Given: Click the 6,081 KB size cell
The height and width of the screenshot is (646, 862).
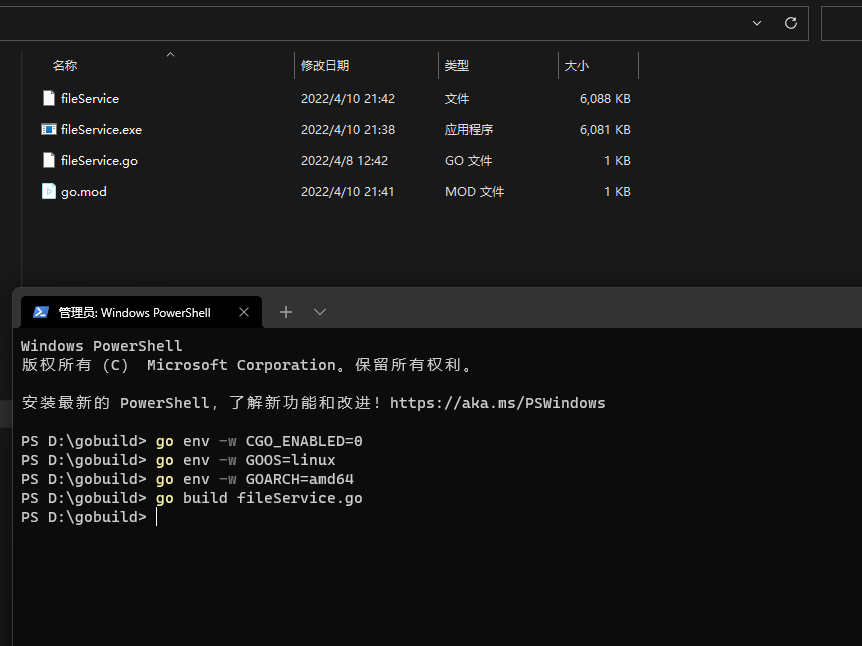Looking at the screenshot, I should 605,130.
